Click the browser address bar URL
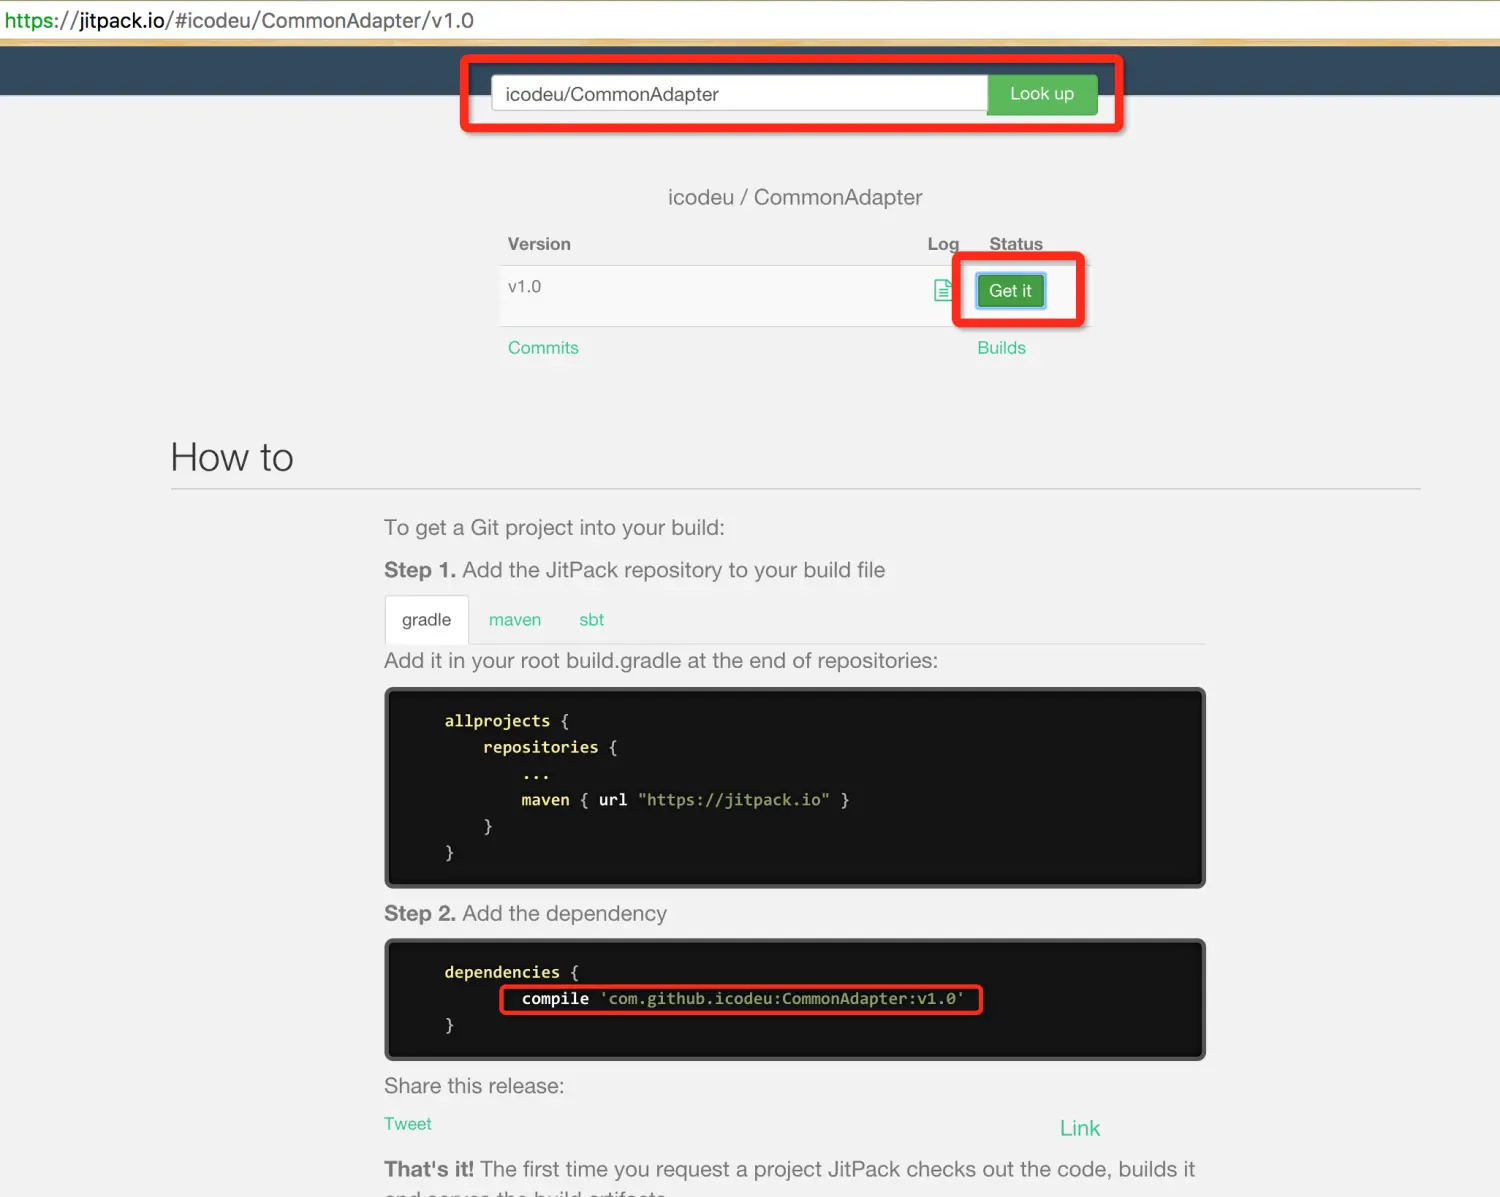Screen dimensions: 1500x1197 point(239,20)
